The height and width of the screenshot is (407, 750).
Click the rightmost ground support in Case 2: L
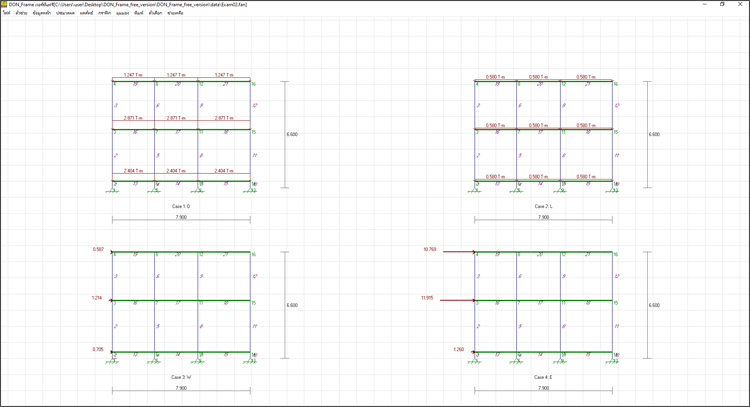click(613, 188)
